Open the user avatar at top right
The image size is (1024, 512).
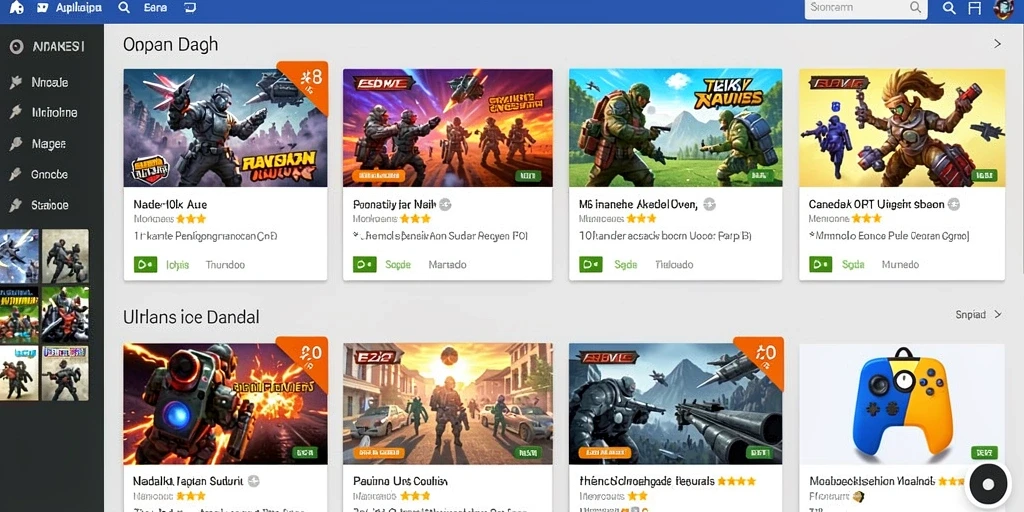point(1003,8)
